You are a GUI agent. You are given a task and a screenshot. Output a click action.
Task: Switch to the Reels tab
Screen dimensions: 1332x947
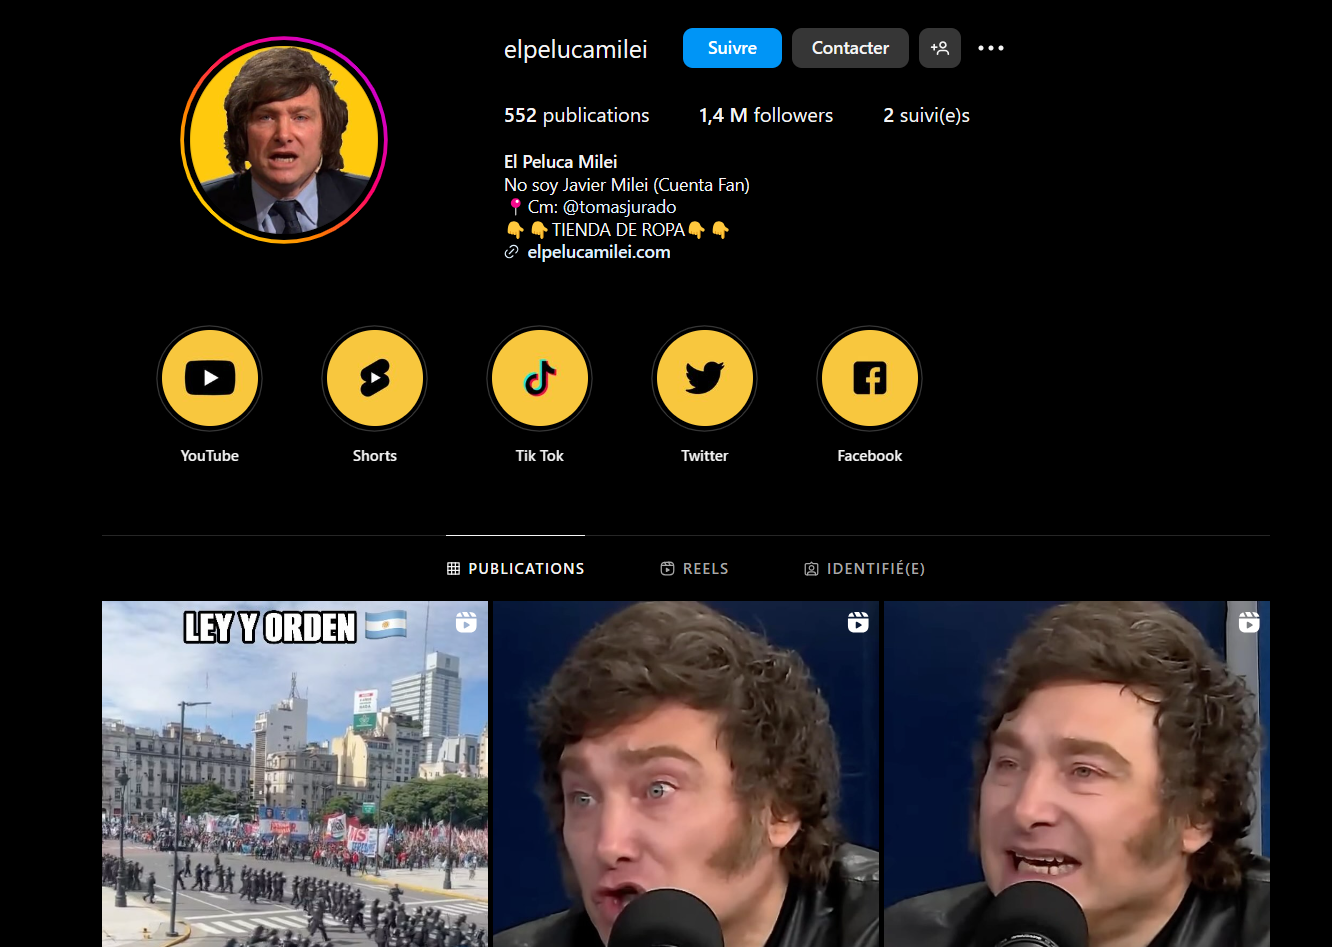(x=695, y=569)
